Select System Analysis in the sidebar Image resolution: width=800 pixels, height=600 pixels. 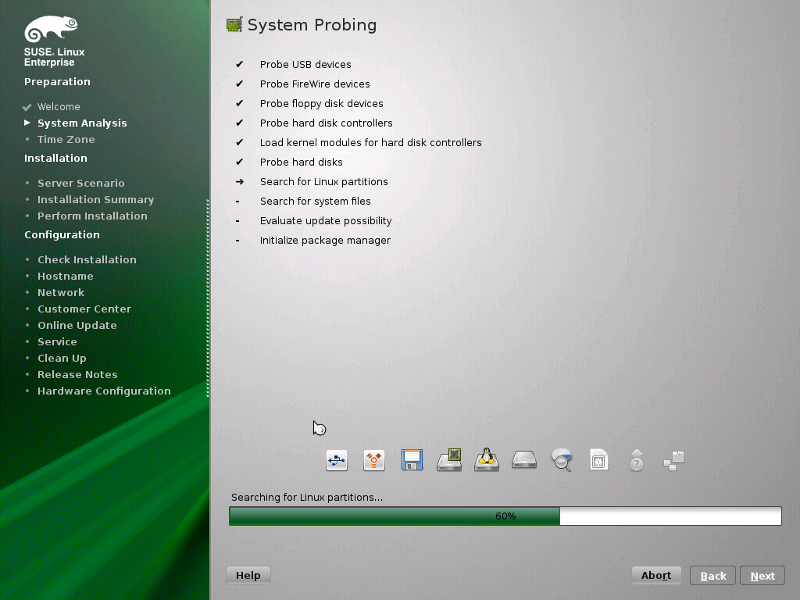[x=82, y=123]
